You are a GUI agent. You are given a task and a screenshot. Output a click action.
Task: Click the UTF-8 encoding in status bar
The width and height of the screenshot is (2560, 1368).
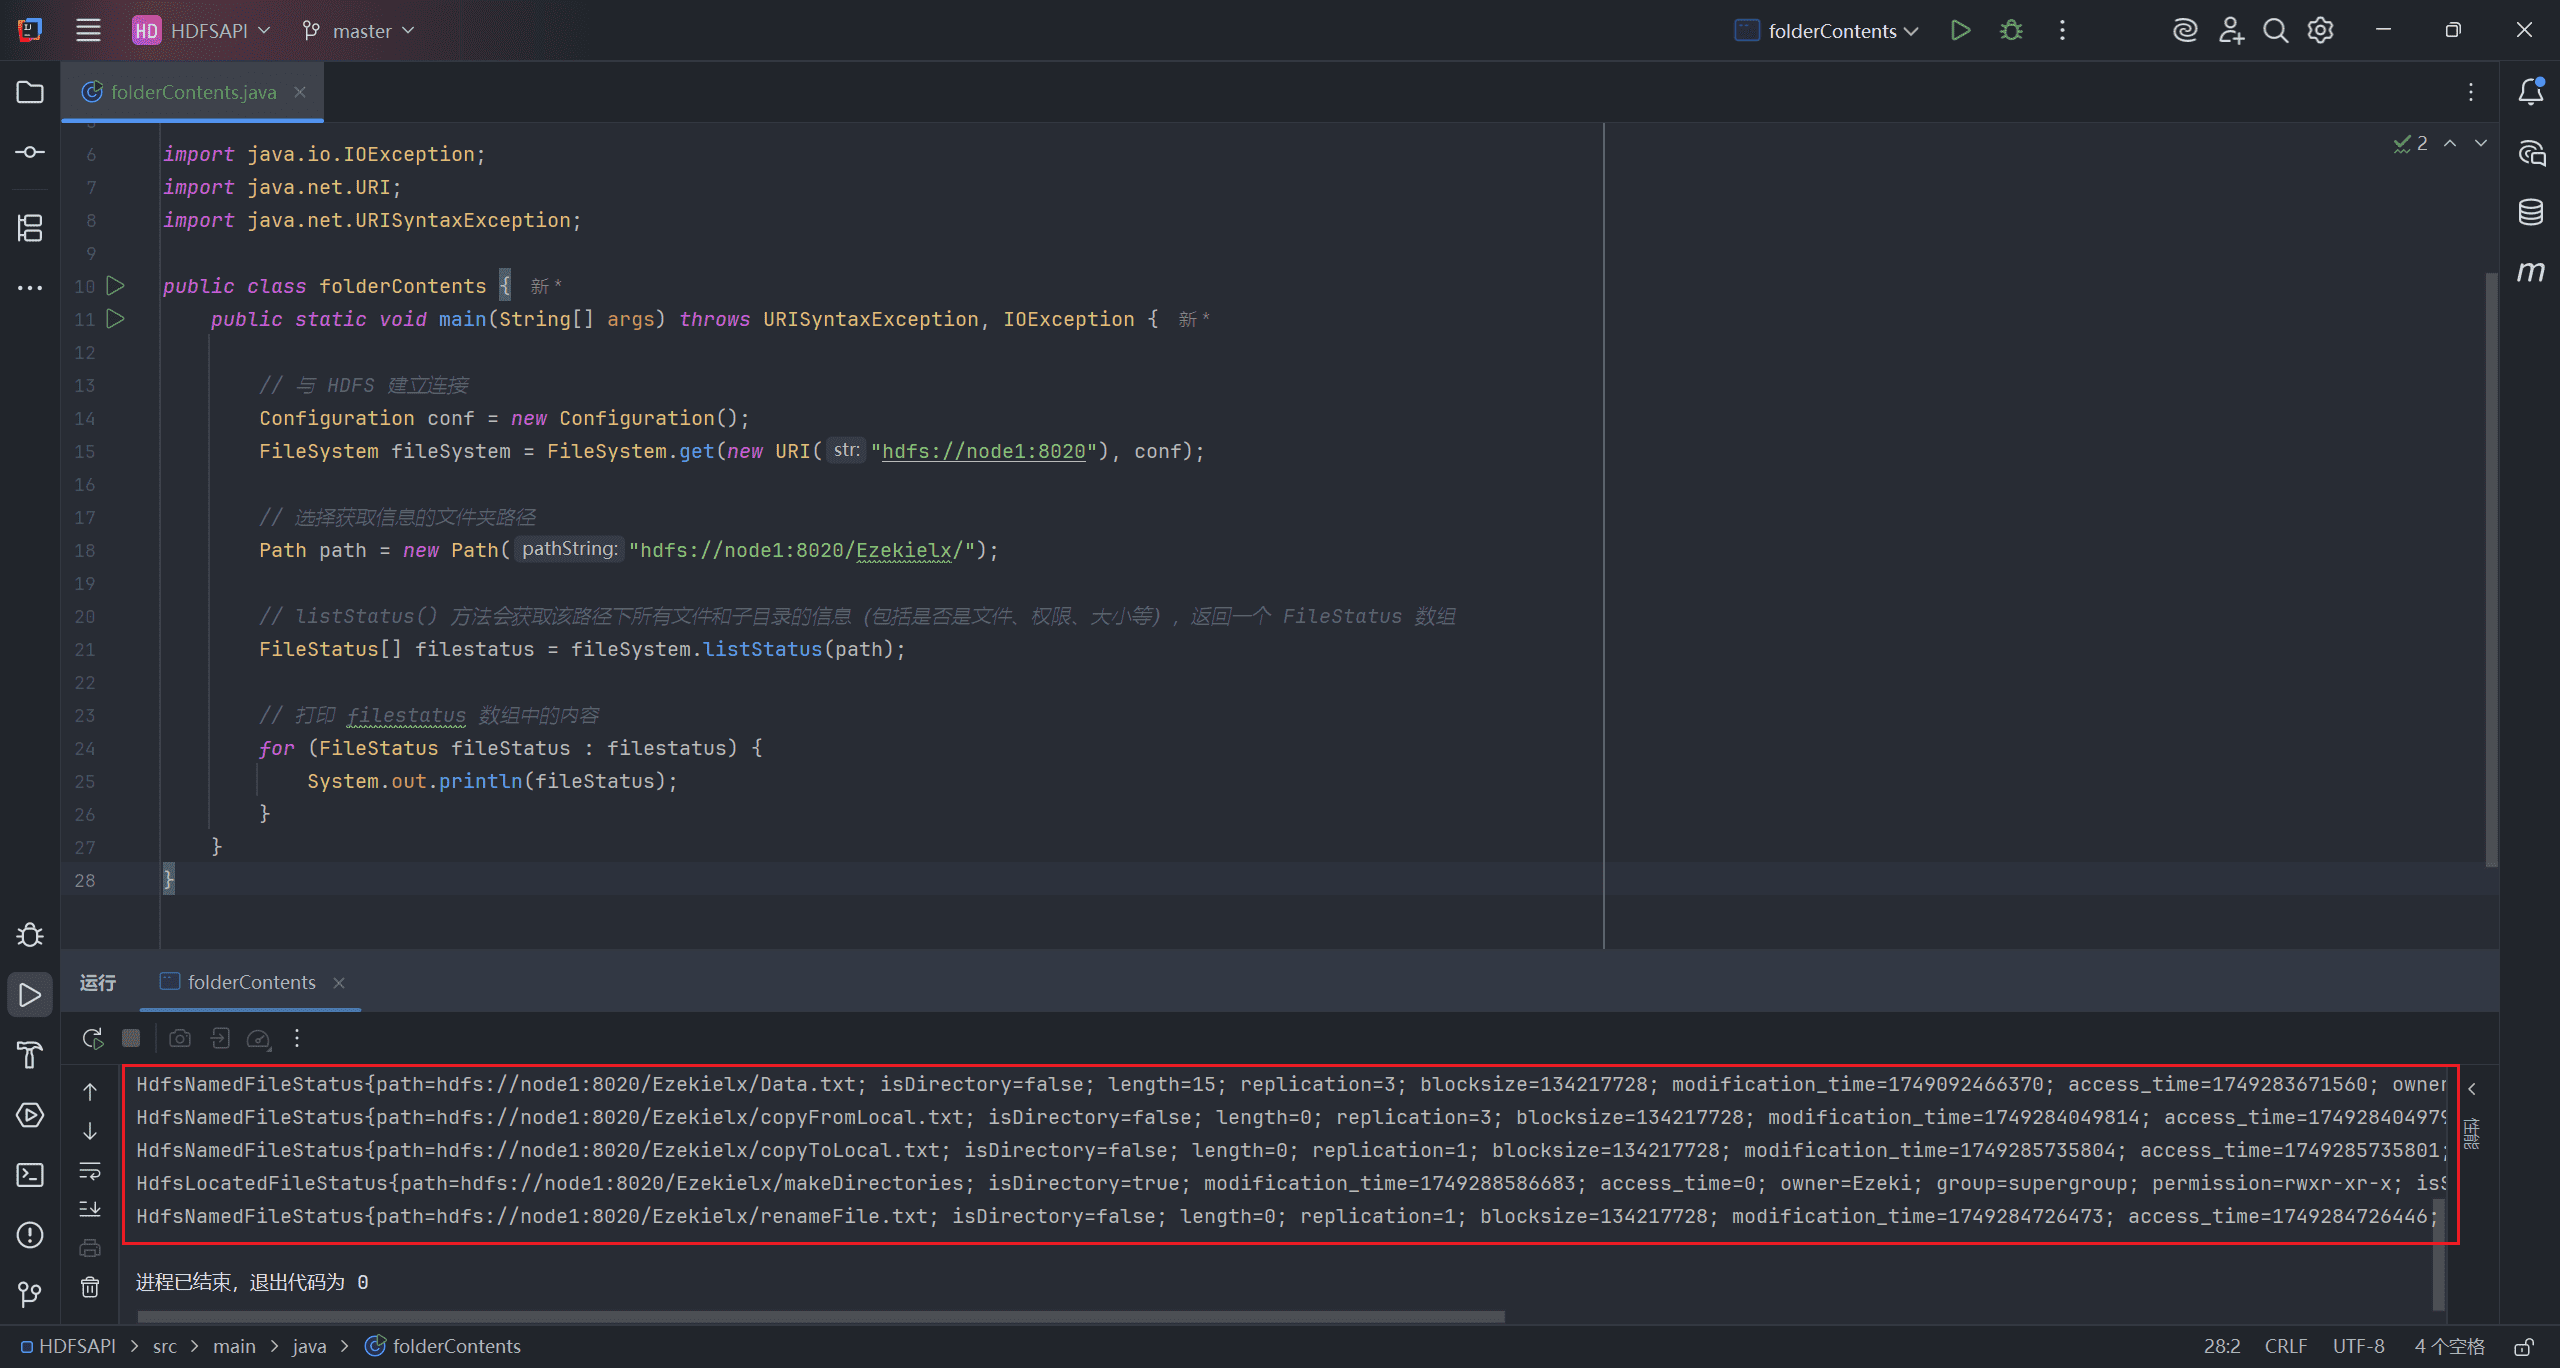click(x=2358, y=1346)
